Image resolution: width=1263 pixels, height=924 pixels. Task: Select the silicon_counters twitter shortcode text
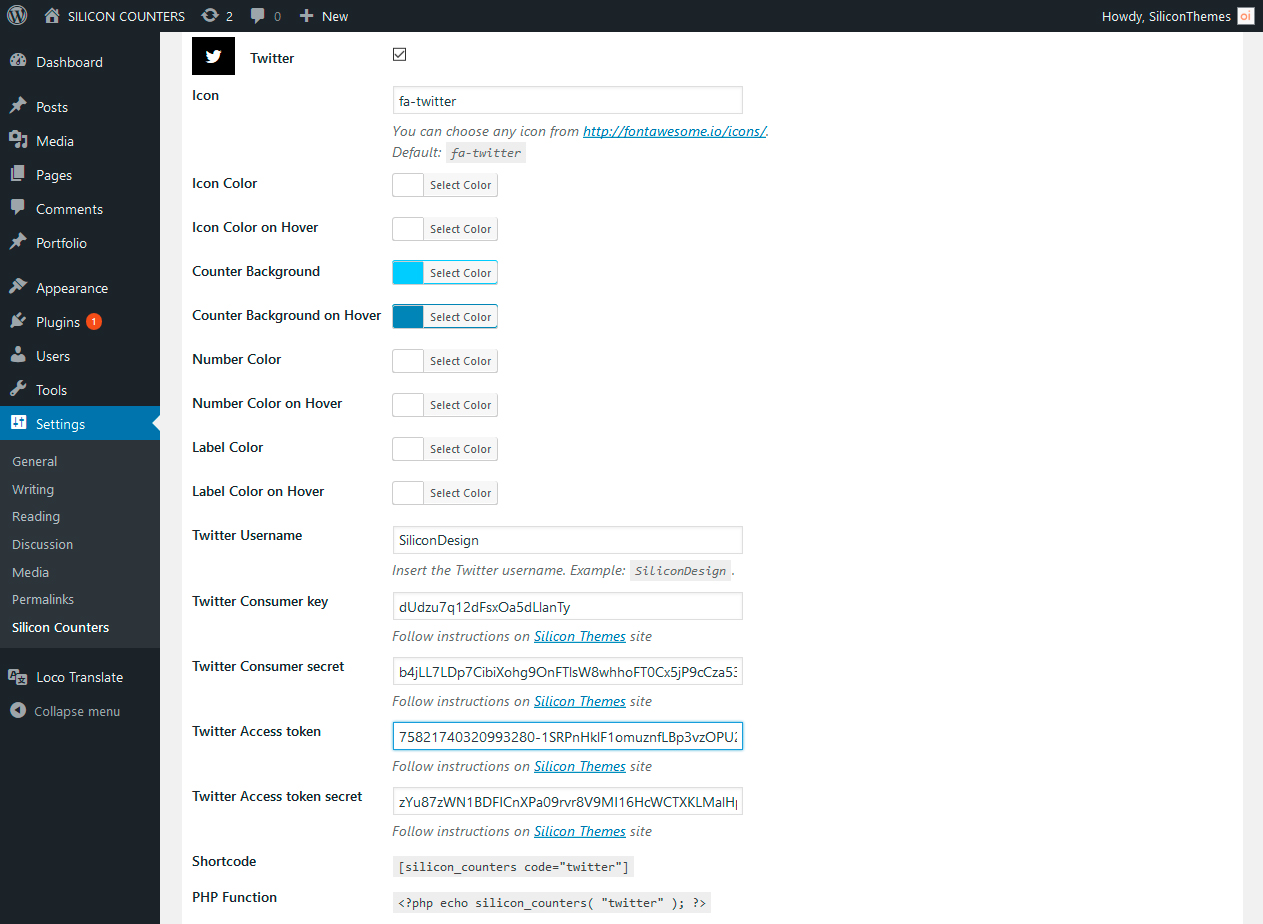(514, 866)
